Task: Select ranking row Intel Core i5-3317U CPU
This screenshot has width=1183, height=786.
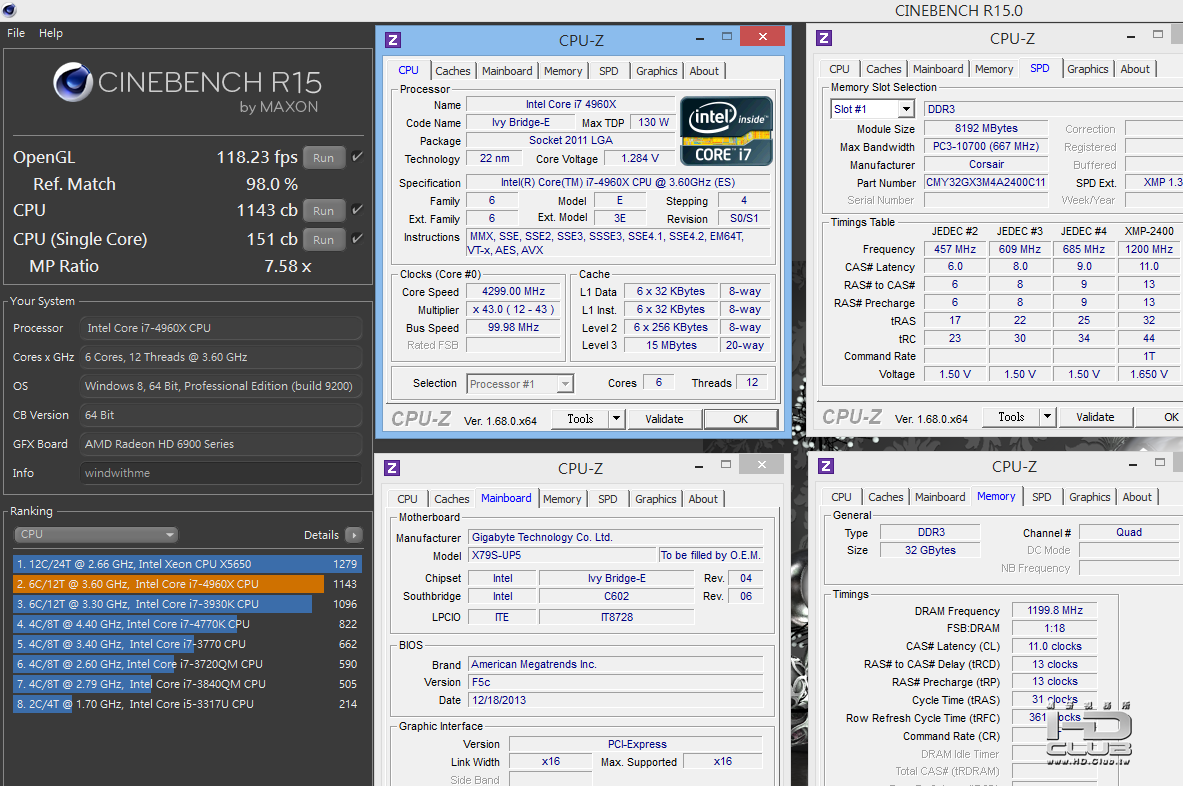Action: (x=187, y=704)
